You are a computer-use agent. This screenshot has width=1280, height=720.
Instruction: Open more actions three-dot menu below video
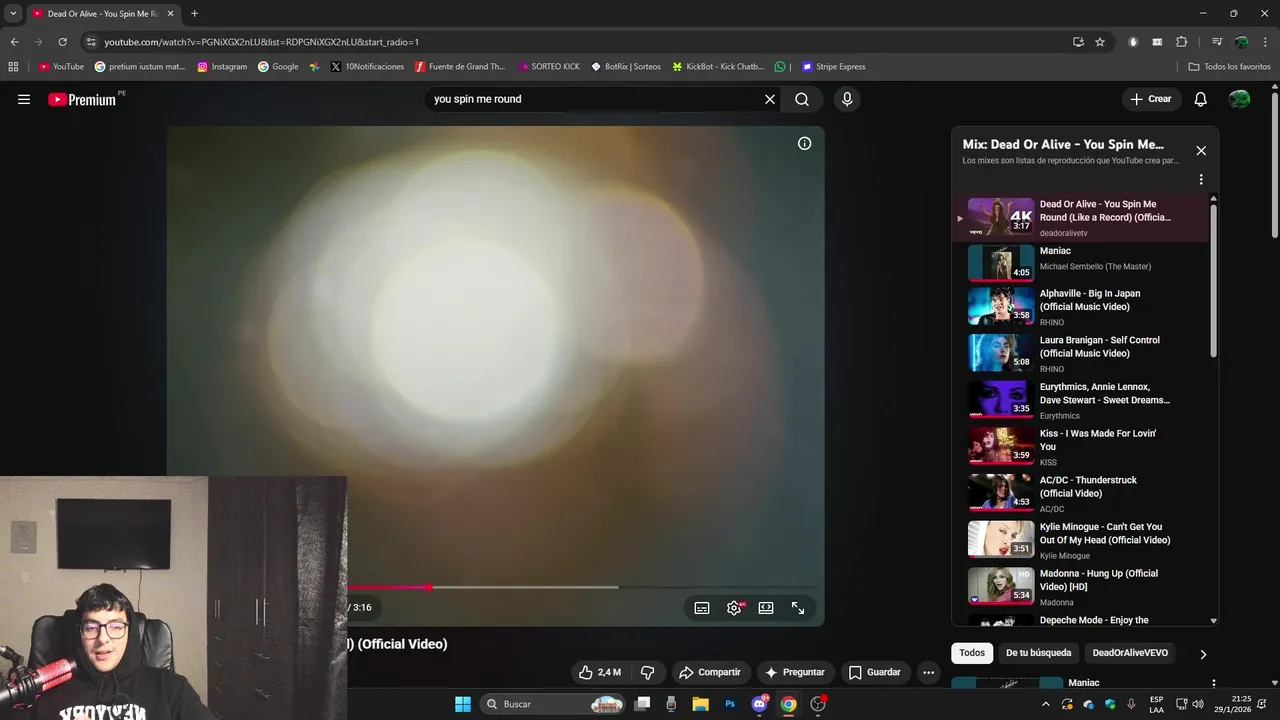point(928,672)
